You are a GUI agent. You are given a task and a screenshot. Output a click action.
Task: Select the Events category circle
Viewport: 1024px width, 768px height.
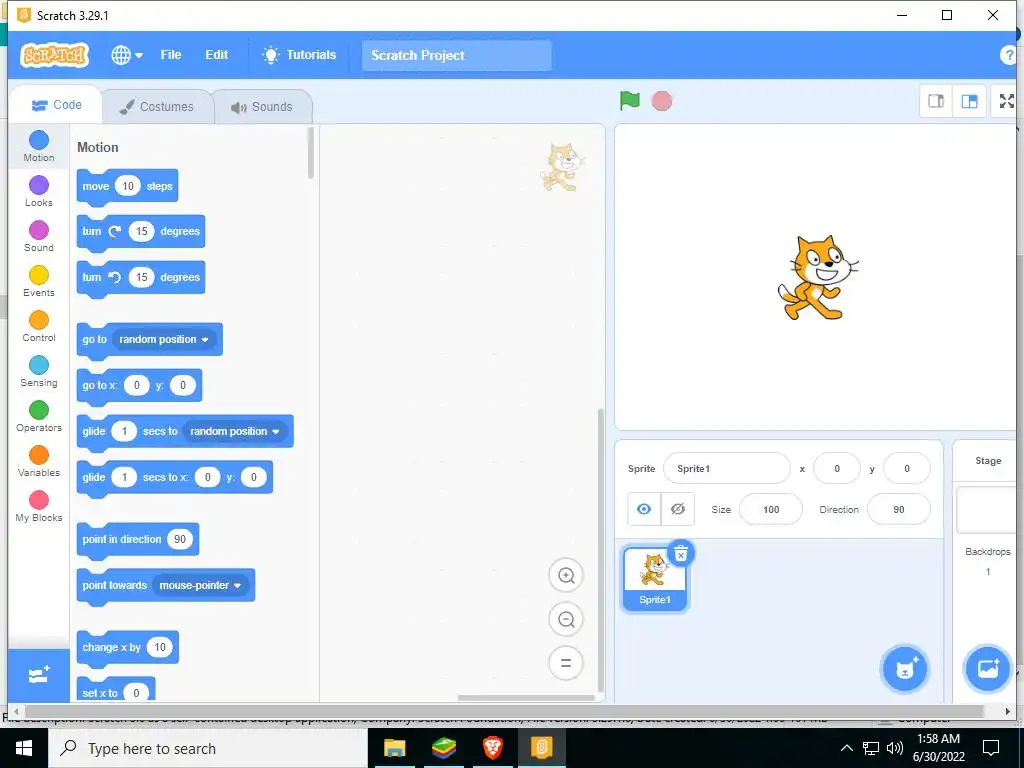tap(39, 275)
